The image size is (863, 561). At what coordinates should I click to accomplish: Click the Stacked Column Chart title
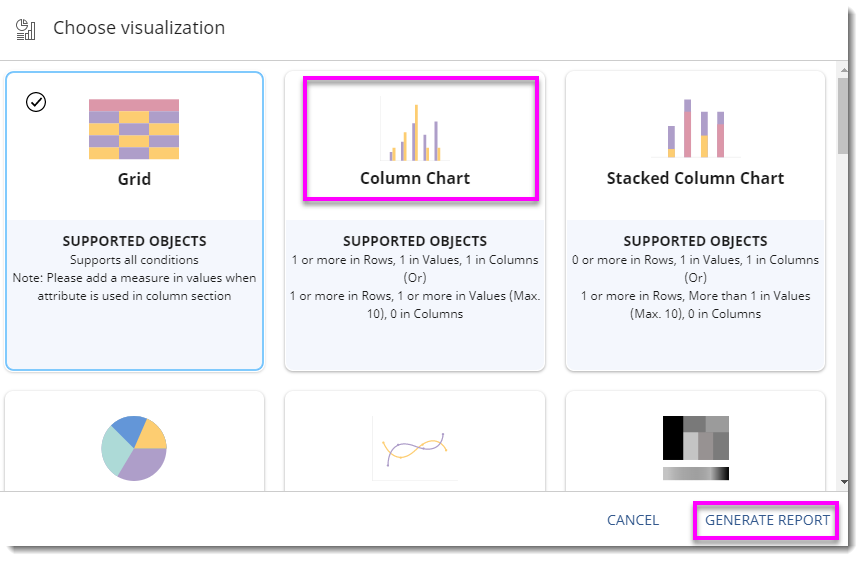[x=695, y=178]
